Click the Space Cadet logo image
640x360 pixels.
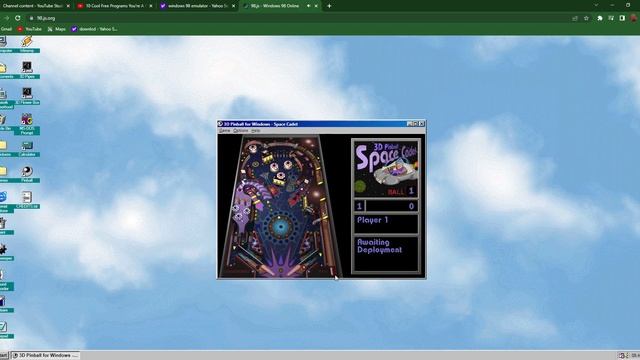tap(386, 169)
